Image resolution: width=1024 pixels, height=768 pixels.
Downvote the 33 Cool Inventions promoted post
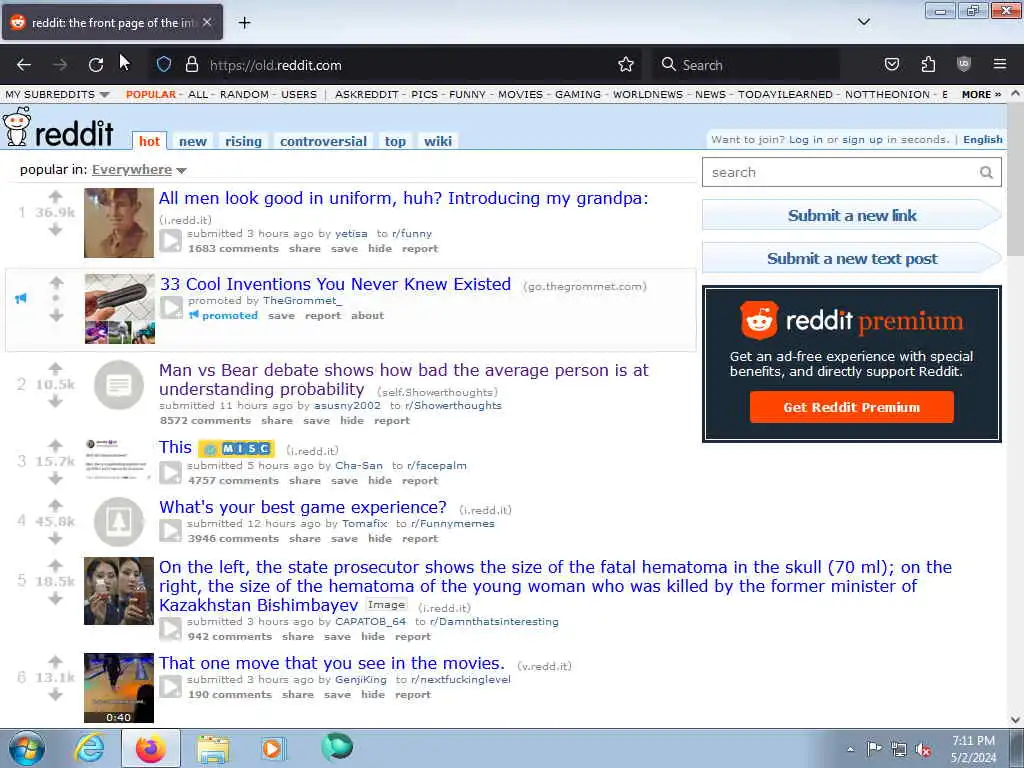[57, 315]
